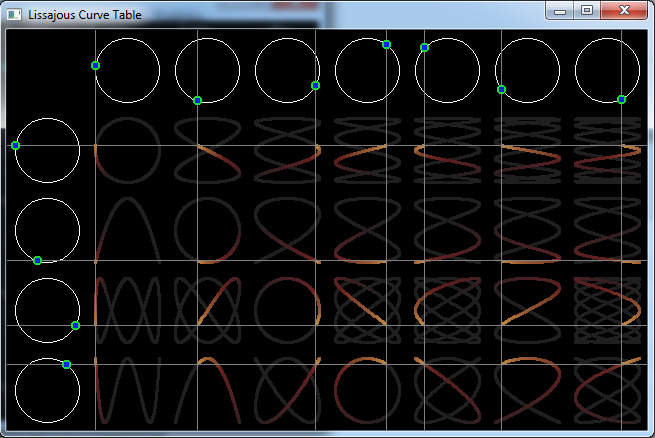Click the green dot on the first top-row circle
This screenshot has height=438, width=655.
tap(95, 65)
